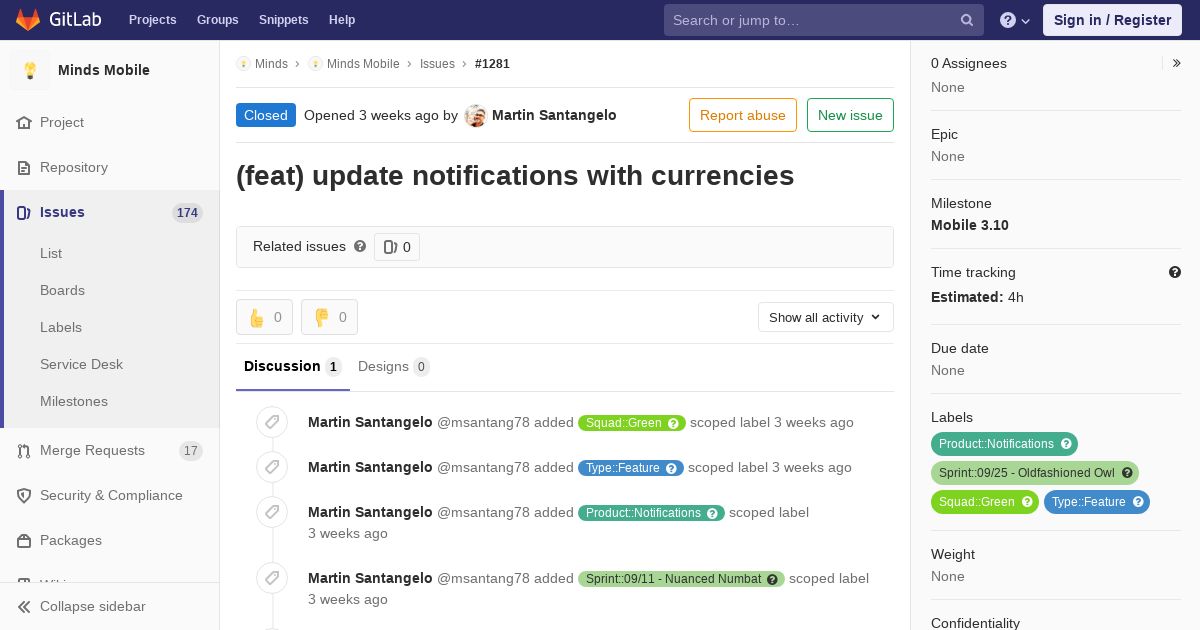Click Minds Mobile breadcrumb link
Image resolution: width=1200 pixels, height=630 pixels.
point(363,63)
